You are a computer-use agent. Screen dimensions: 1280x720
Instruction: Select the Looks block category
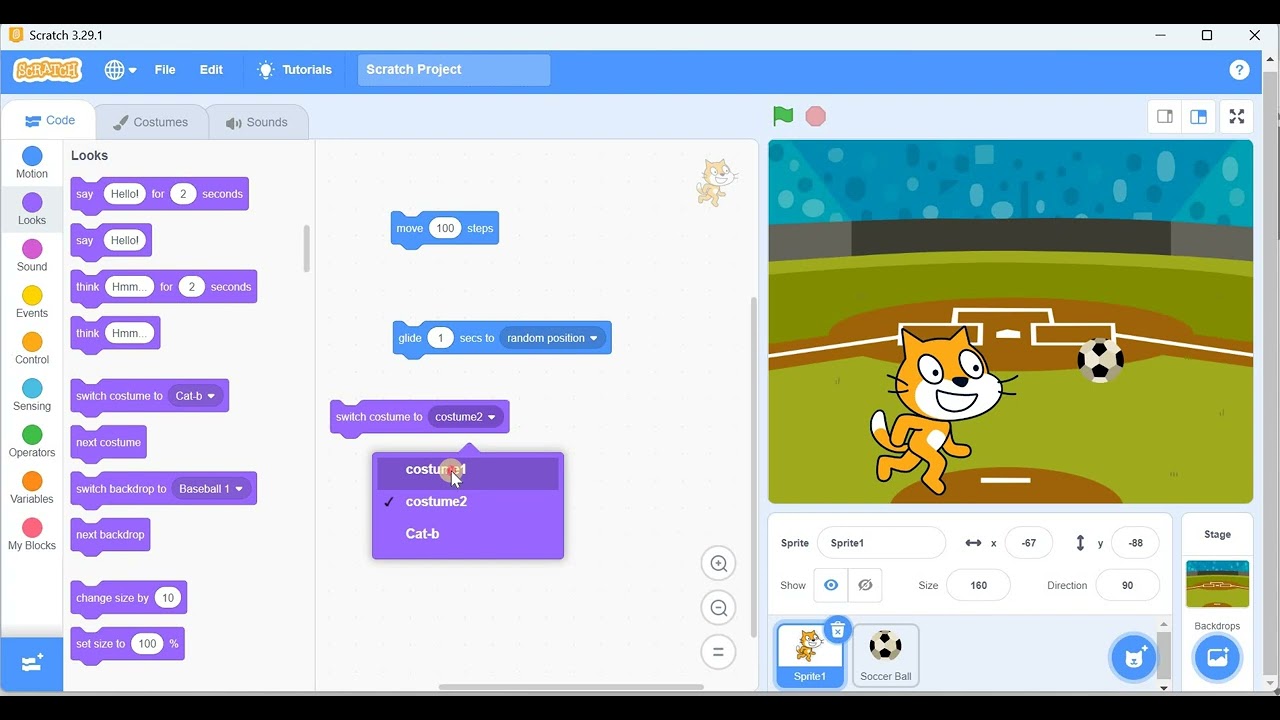(32, 210)
